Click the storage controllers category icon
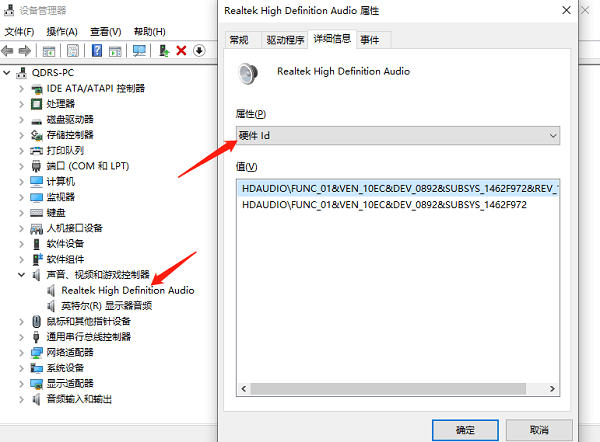The width and height of the screenshot is (600, 442). pos(37,135)
